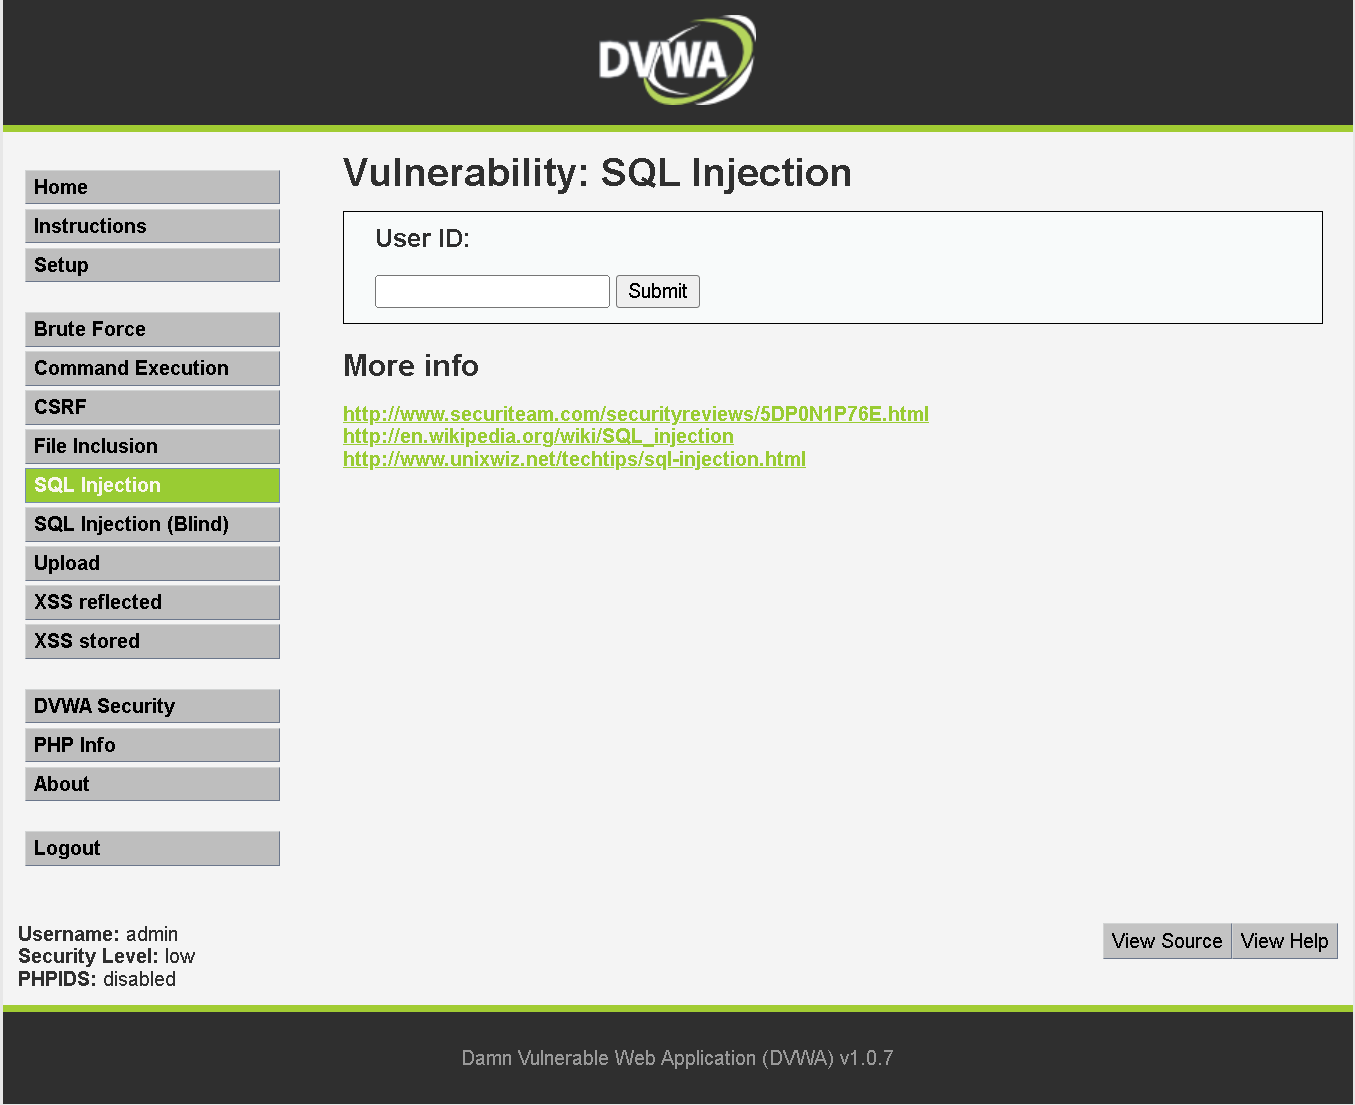Open the securiteam.com security review link
1355x1105 pixels.
[636, 414]
